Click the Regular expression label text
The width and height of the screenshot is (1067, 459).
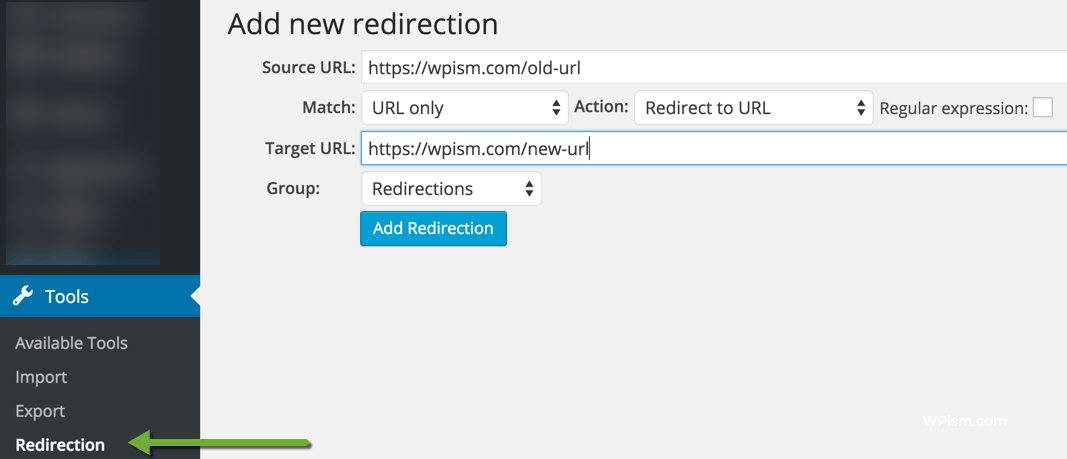pos(953,108)
